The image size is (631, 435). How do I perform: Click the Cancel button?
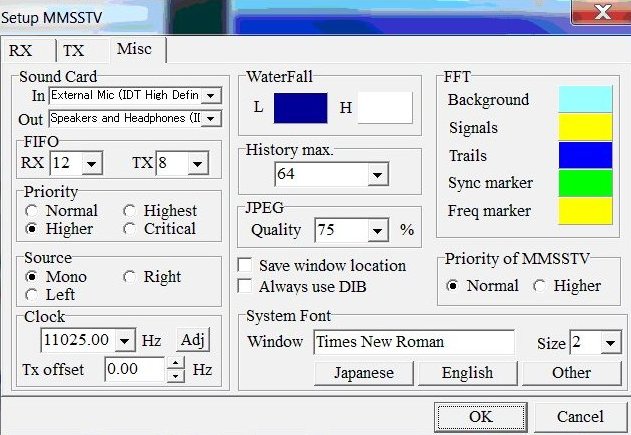pos(580,417)
